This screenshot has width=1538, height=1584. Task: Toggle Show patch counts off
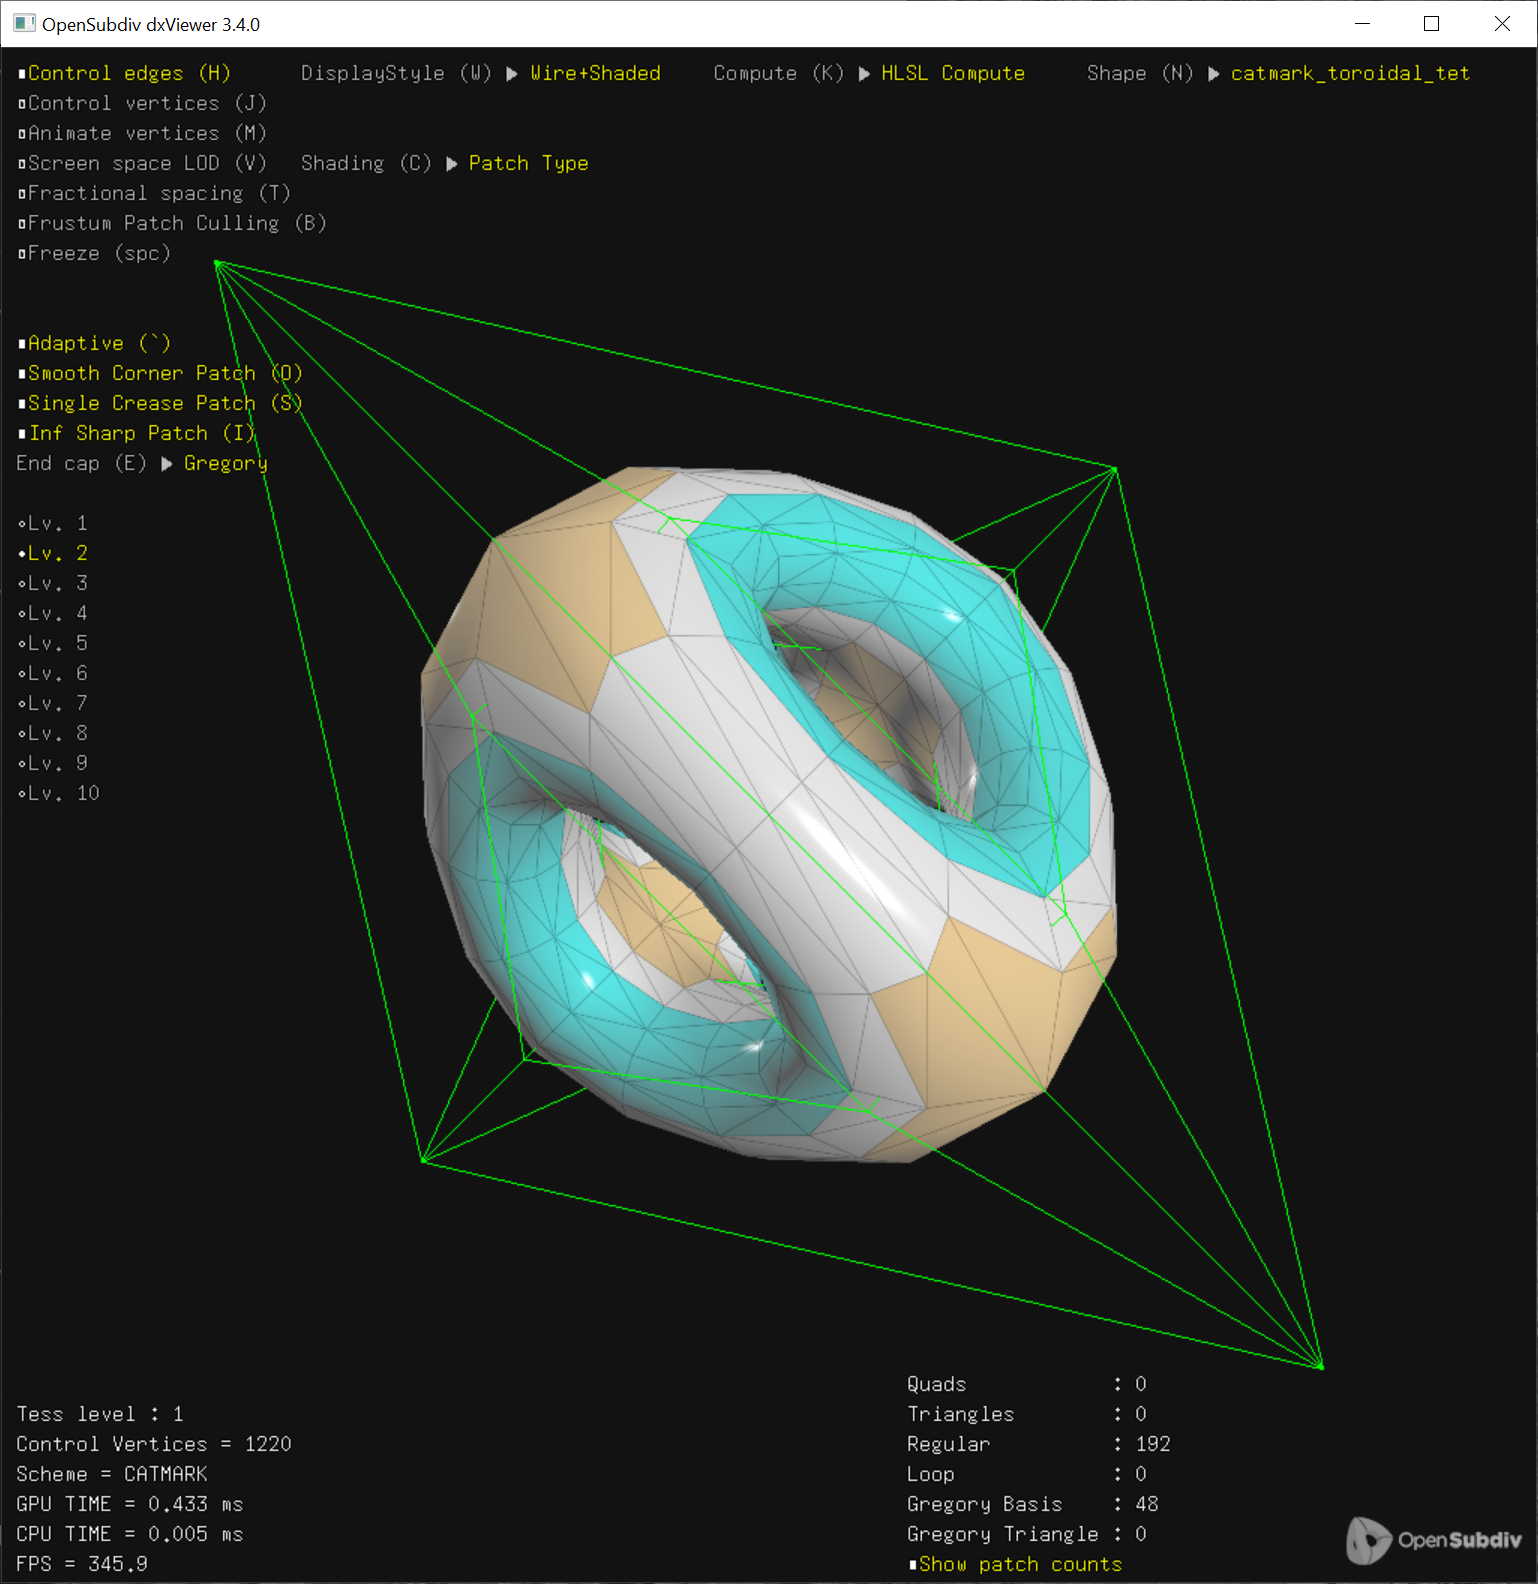point(1015,1564)
